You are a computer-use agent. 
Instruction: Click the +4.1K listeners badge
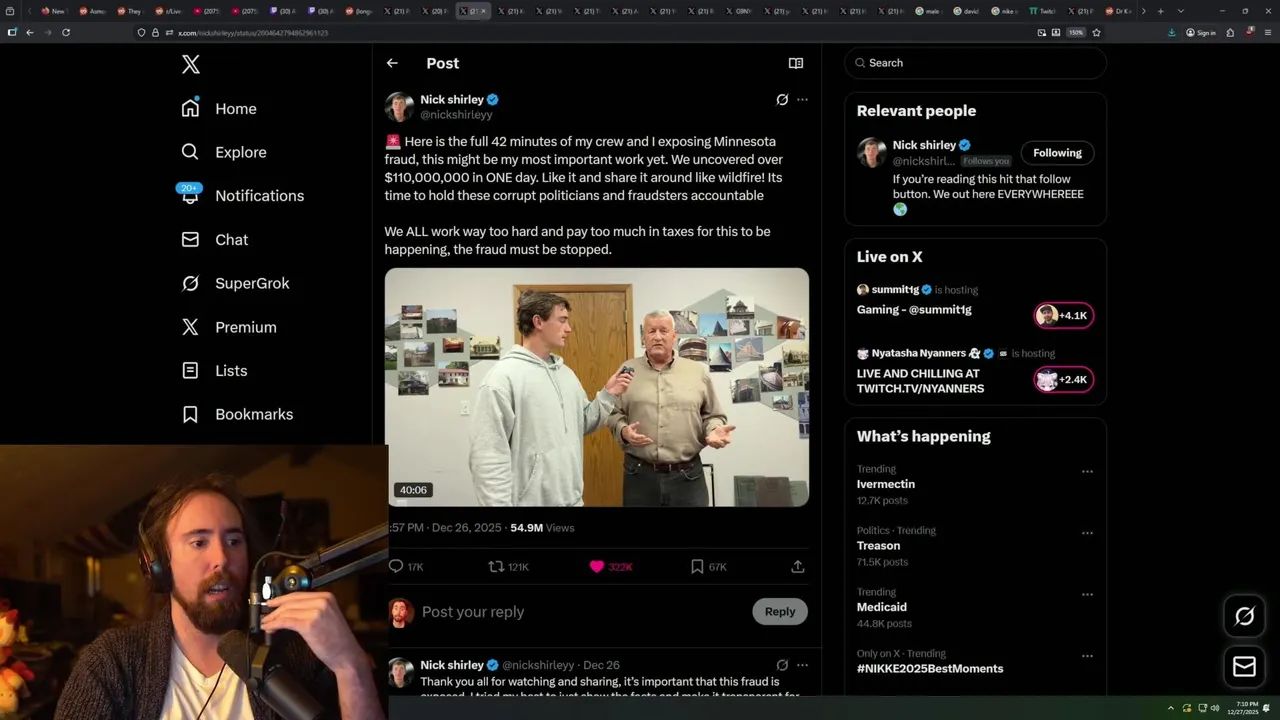click(1064, 316)
